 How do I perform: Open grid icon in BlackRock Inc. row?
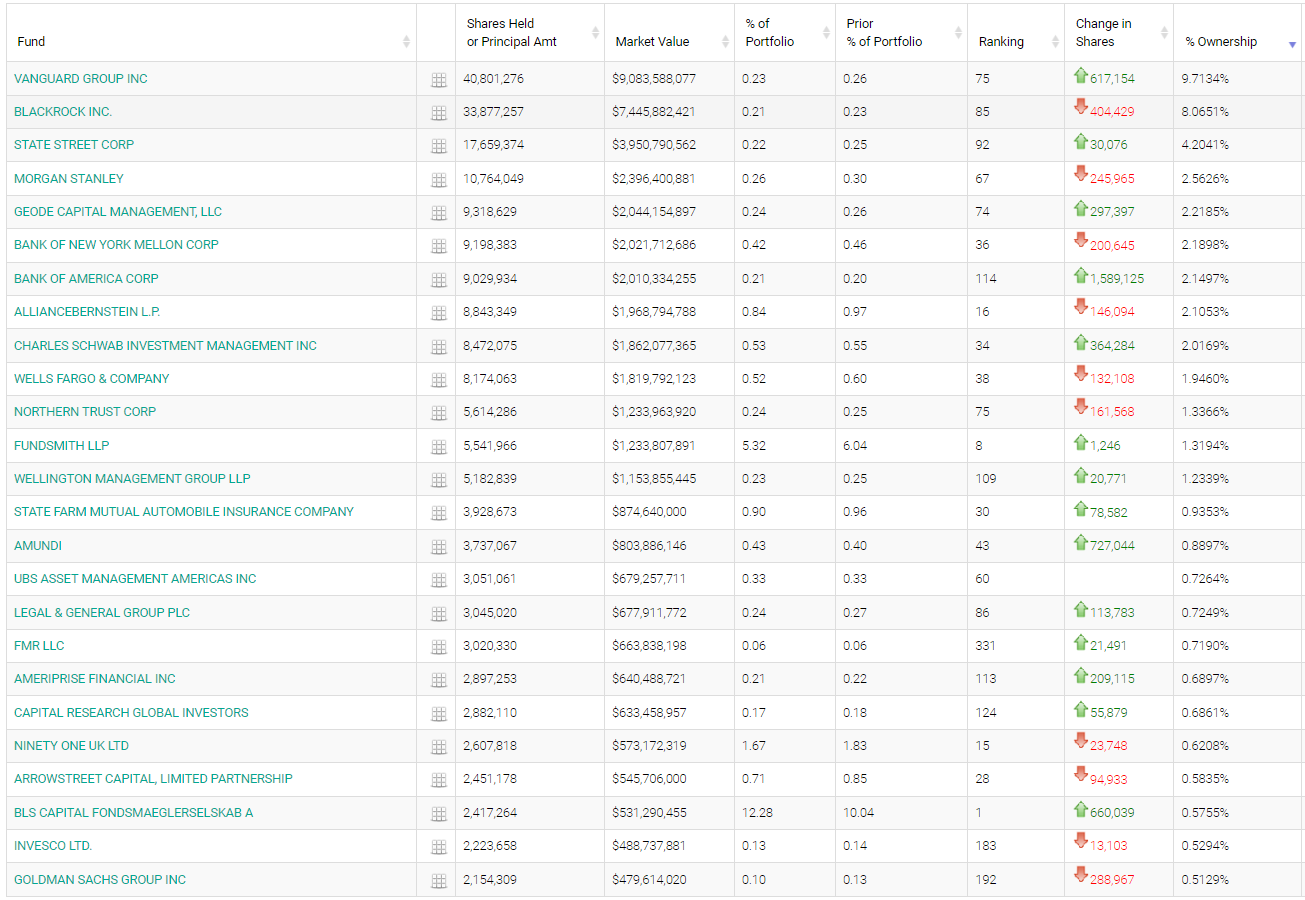tap(438, 113)
